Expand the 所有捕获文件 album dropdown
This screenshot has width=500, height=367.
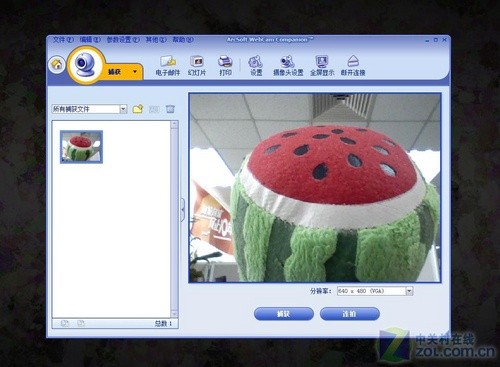[x=123, y=109]
